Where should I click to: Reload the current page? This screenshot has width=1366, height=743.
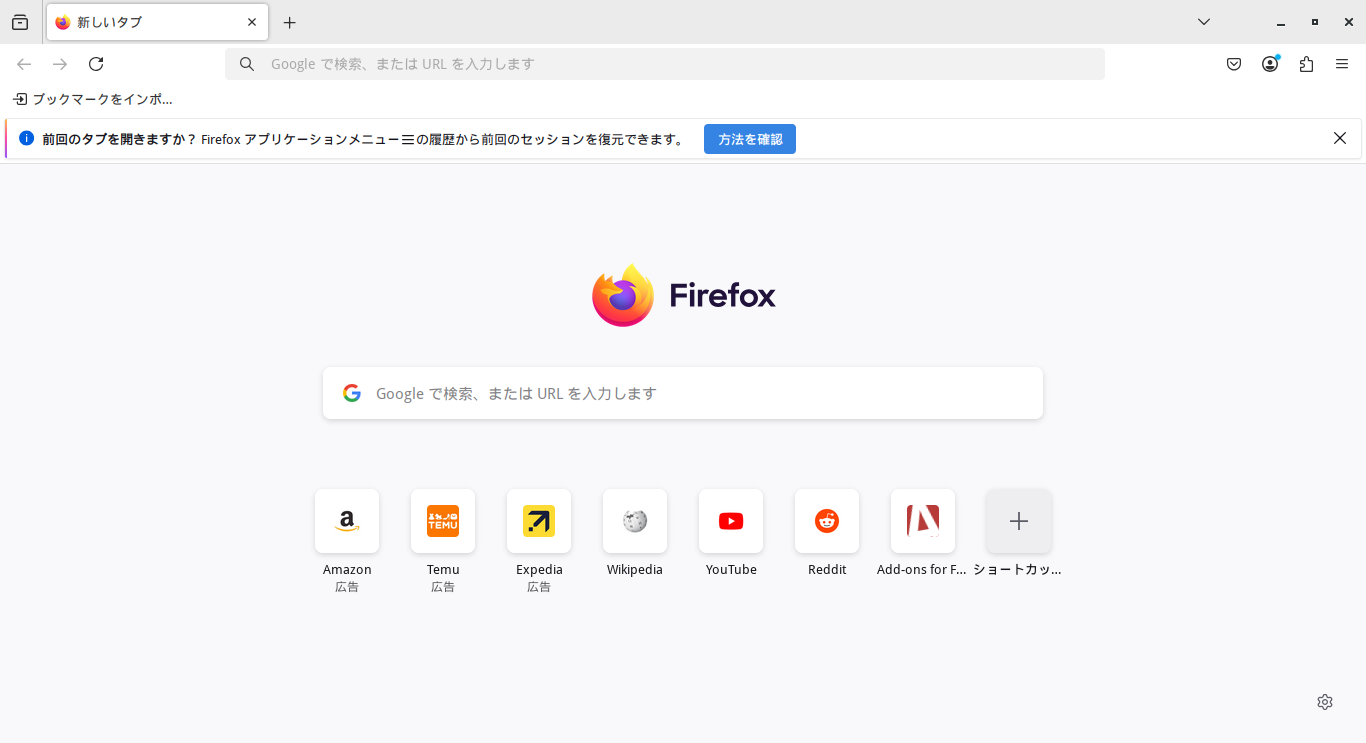click(x=96, y=64)
